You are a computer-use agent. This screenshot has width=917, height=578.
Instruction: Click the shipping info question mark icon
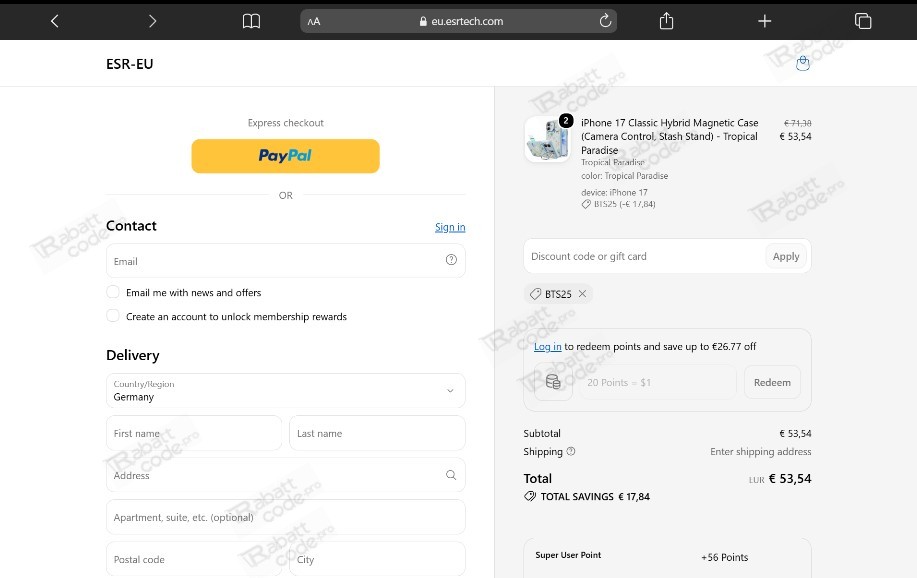[571, 451]
